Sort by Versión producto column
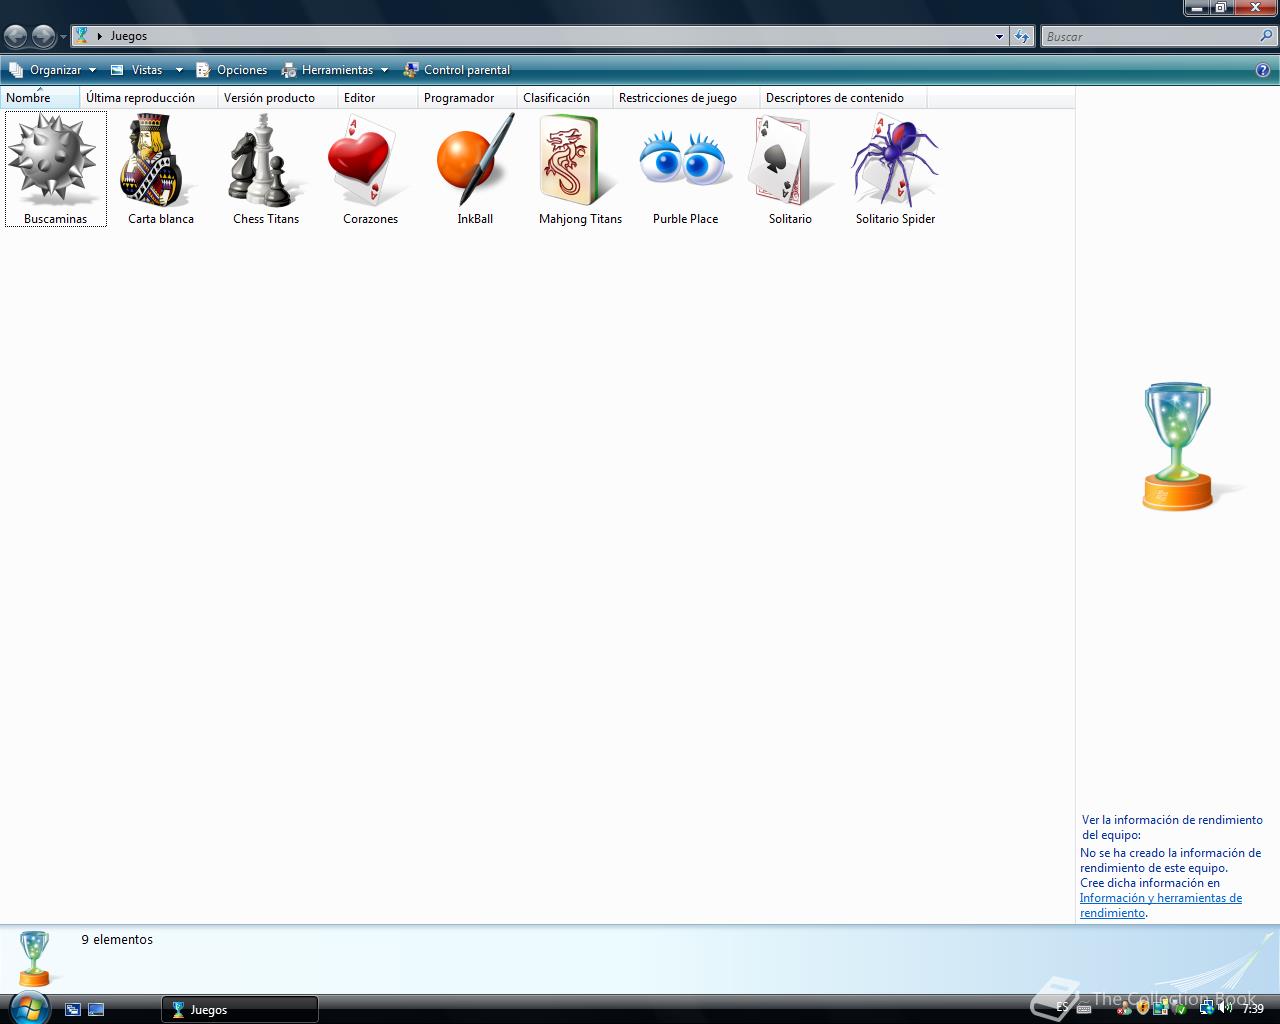Screen dimensions: 1280x1024 coord(278,98)
